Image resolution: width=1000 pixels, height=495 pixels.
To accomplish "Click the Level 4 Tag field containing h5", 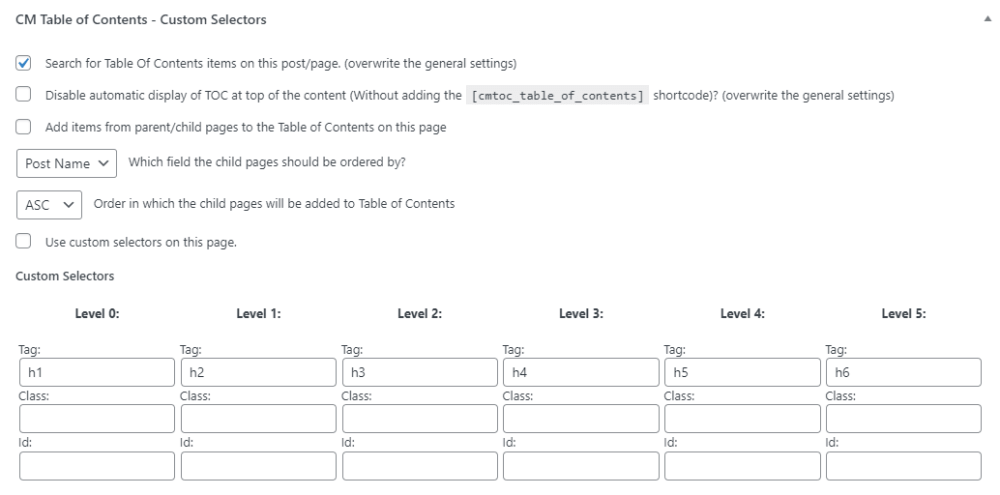I will [742, 373].
